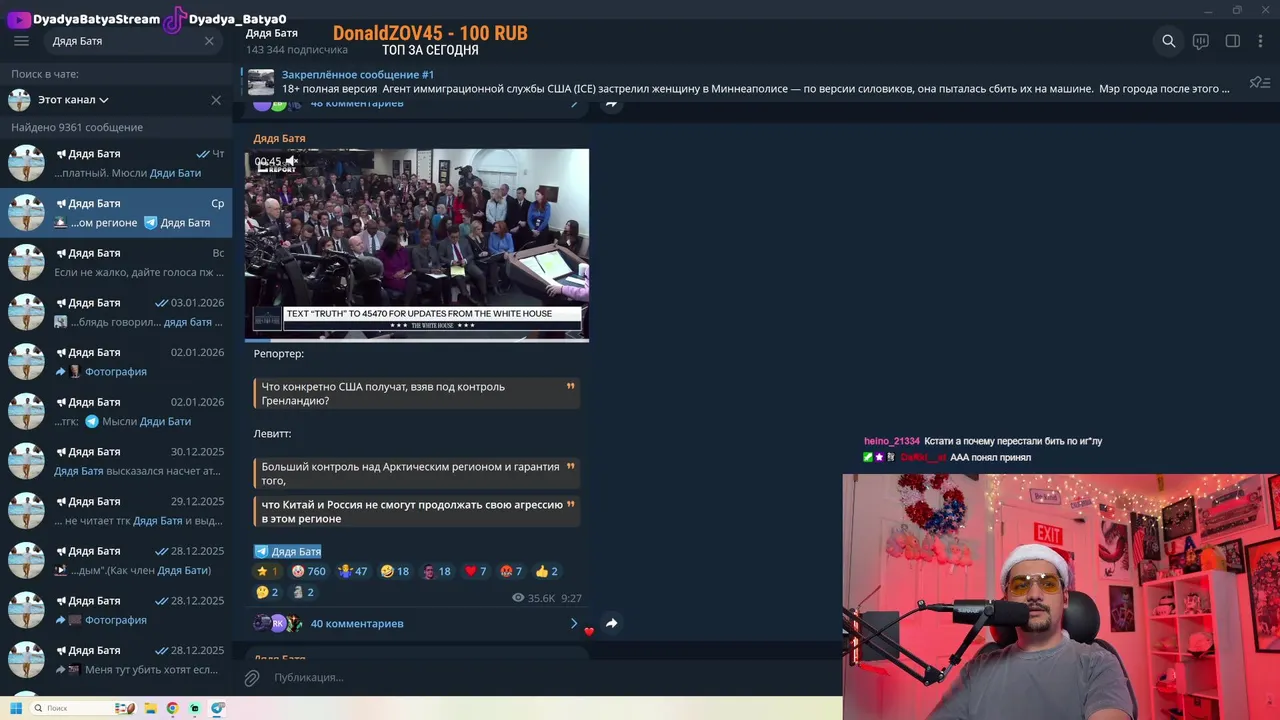
Task: Click Закреплённое сообщение #1 pinned bar
Action: [740, 82]
